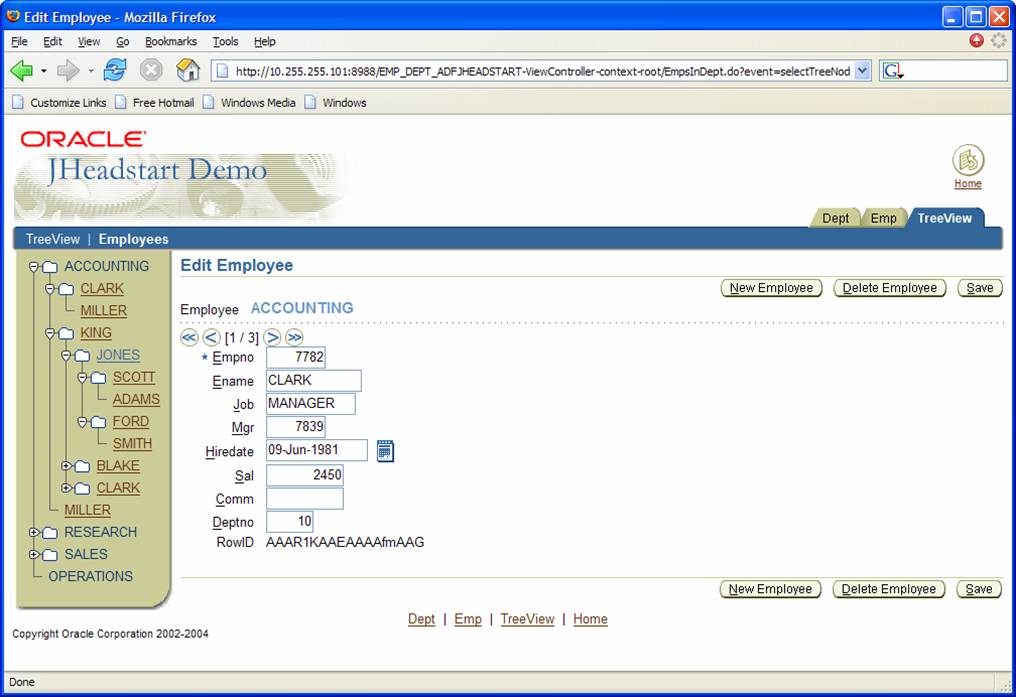The height and width of the screenshot is (697, 1016).
Task: Click the browser Reload icon
Action: [x=115, y=70]
